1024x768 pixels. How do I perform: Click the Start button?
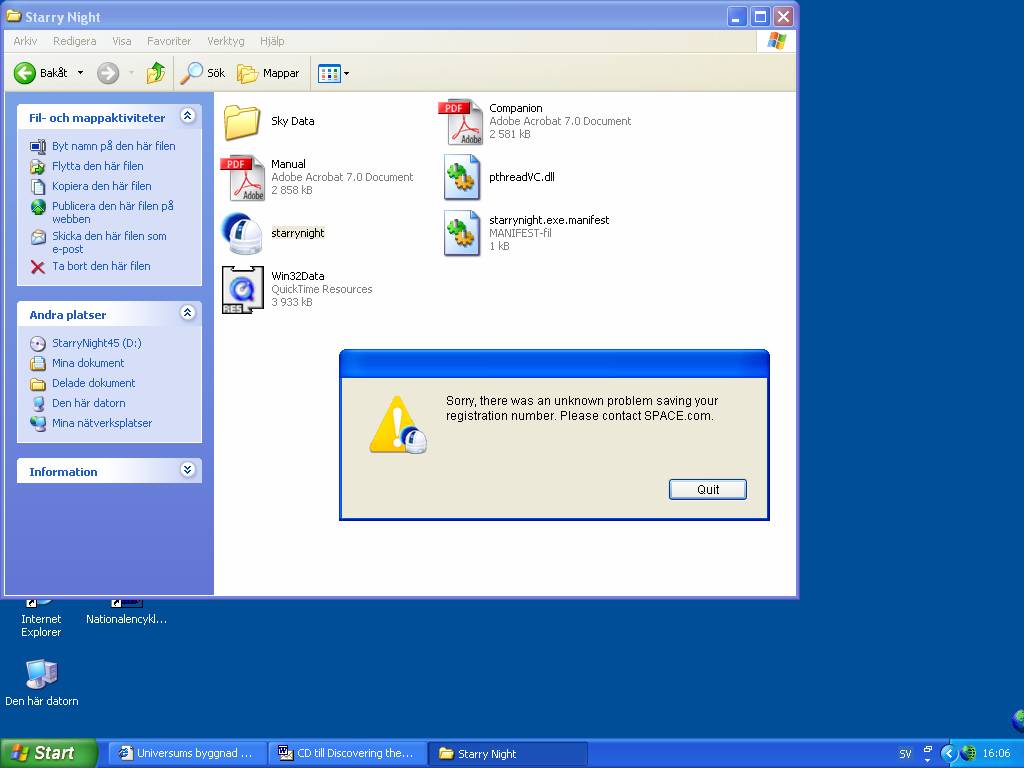point(49,753)
